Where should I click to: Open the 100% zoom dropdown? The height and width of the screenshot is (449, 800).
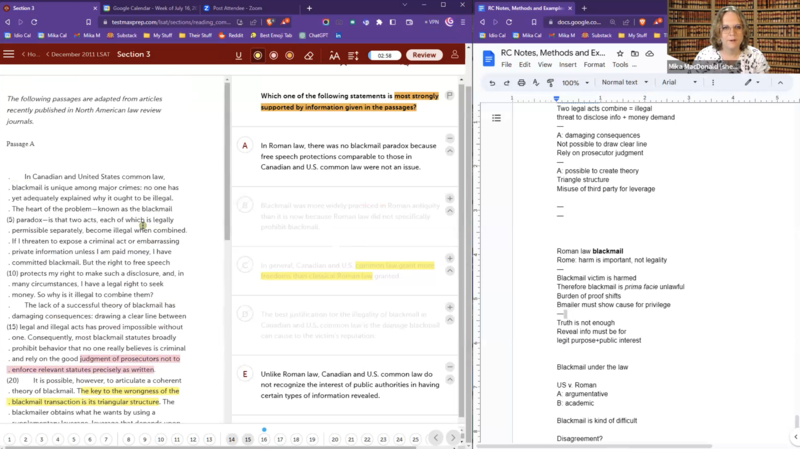point(575,82)
